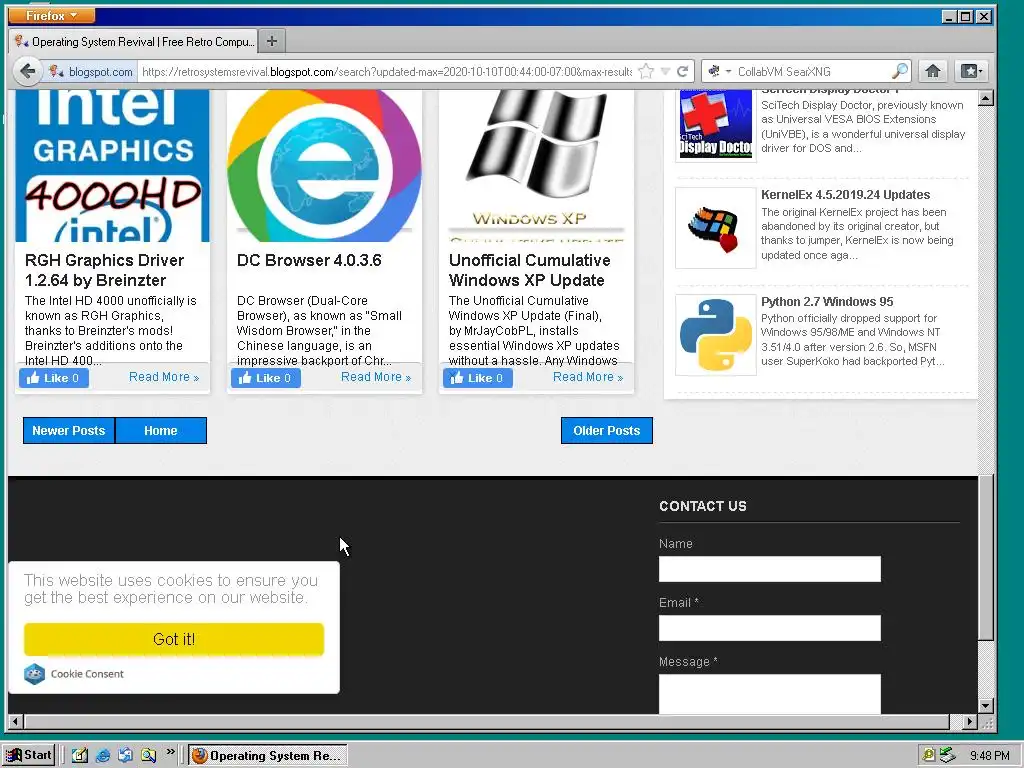Screen dimensions: 1024x768
Task: Activate the Firefox taskbar button
Action: coord(268,755)
